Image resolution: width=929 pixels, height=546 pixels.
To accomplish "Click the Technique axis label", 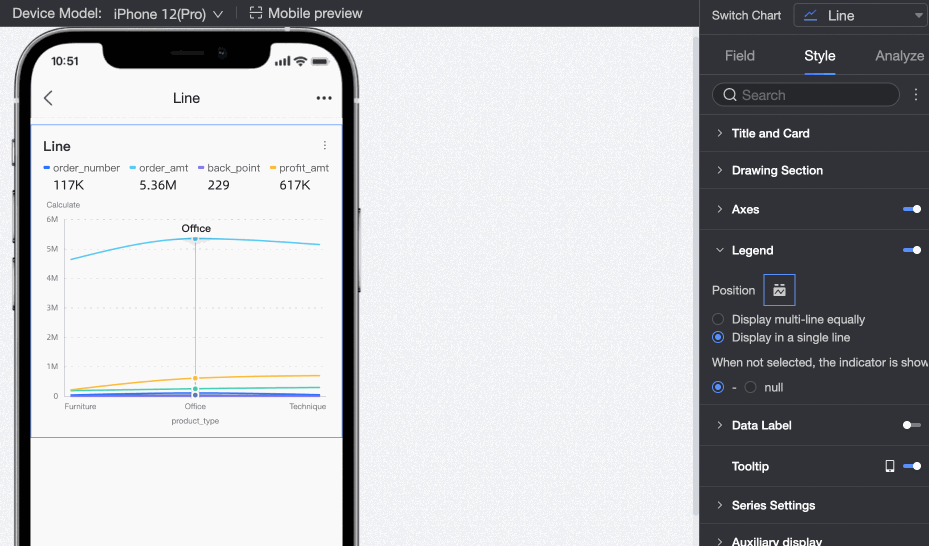I will click(307, 406).
